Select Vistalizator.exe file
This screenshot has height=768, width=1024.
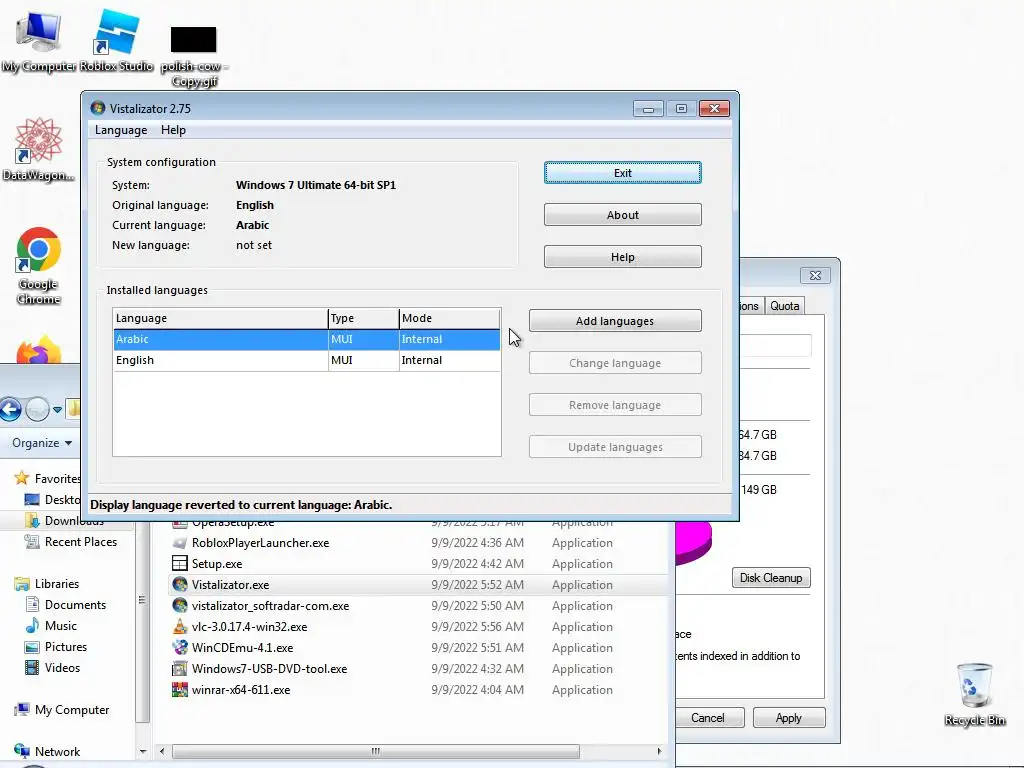tap(418, 584)
